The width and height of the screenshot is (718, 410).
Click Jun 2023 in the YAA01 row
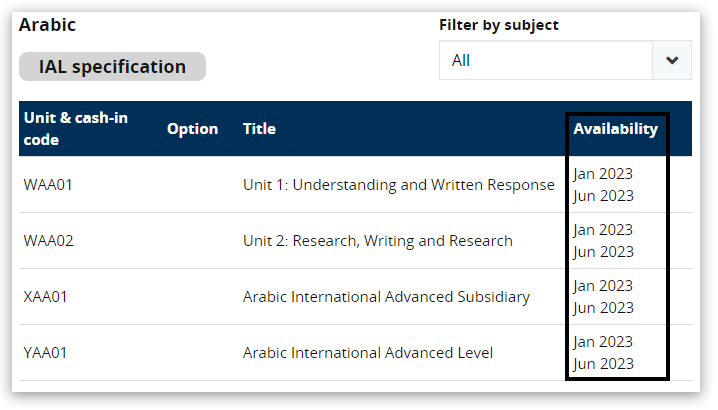click(603, 364)
